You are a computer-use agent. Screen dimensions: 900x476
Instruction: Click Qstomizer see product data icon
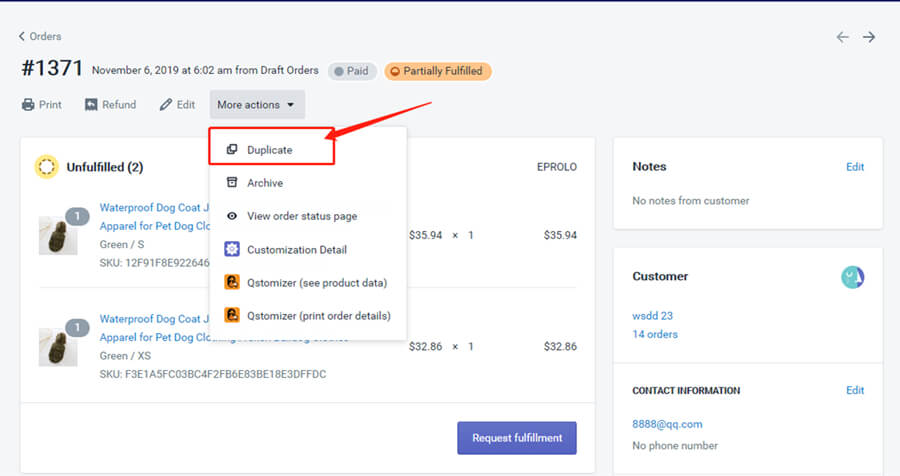pyautogui.click(x=232, y=282)
